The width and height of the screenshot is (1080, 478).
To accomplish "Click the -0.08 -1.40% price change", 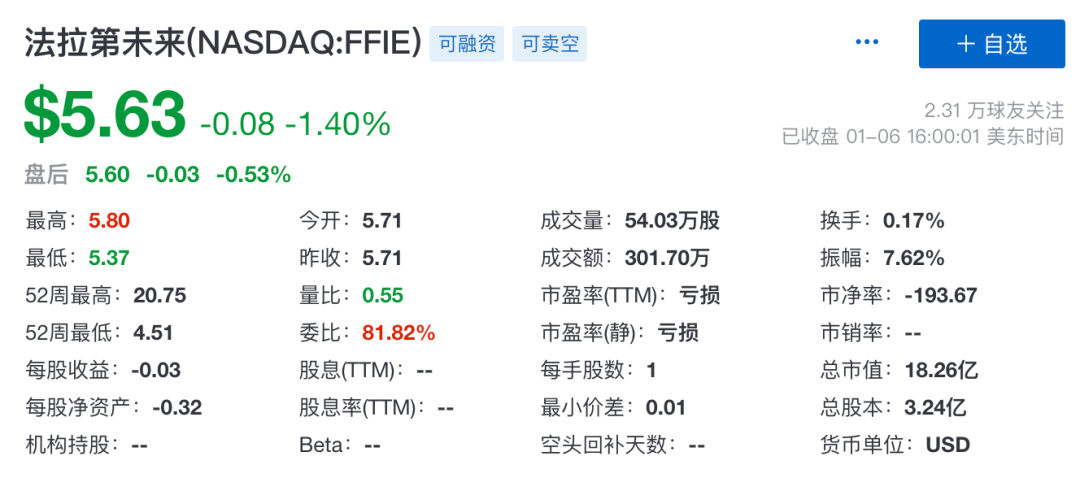I will point(295,124).
